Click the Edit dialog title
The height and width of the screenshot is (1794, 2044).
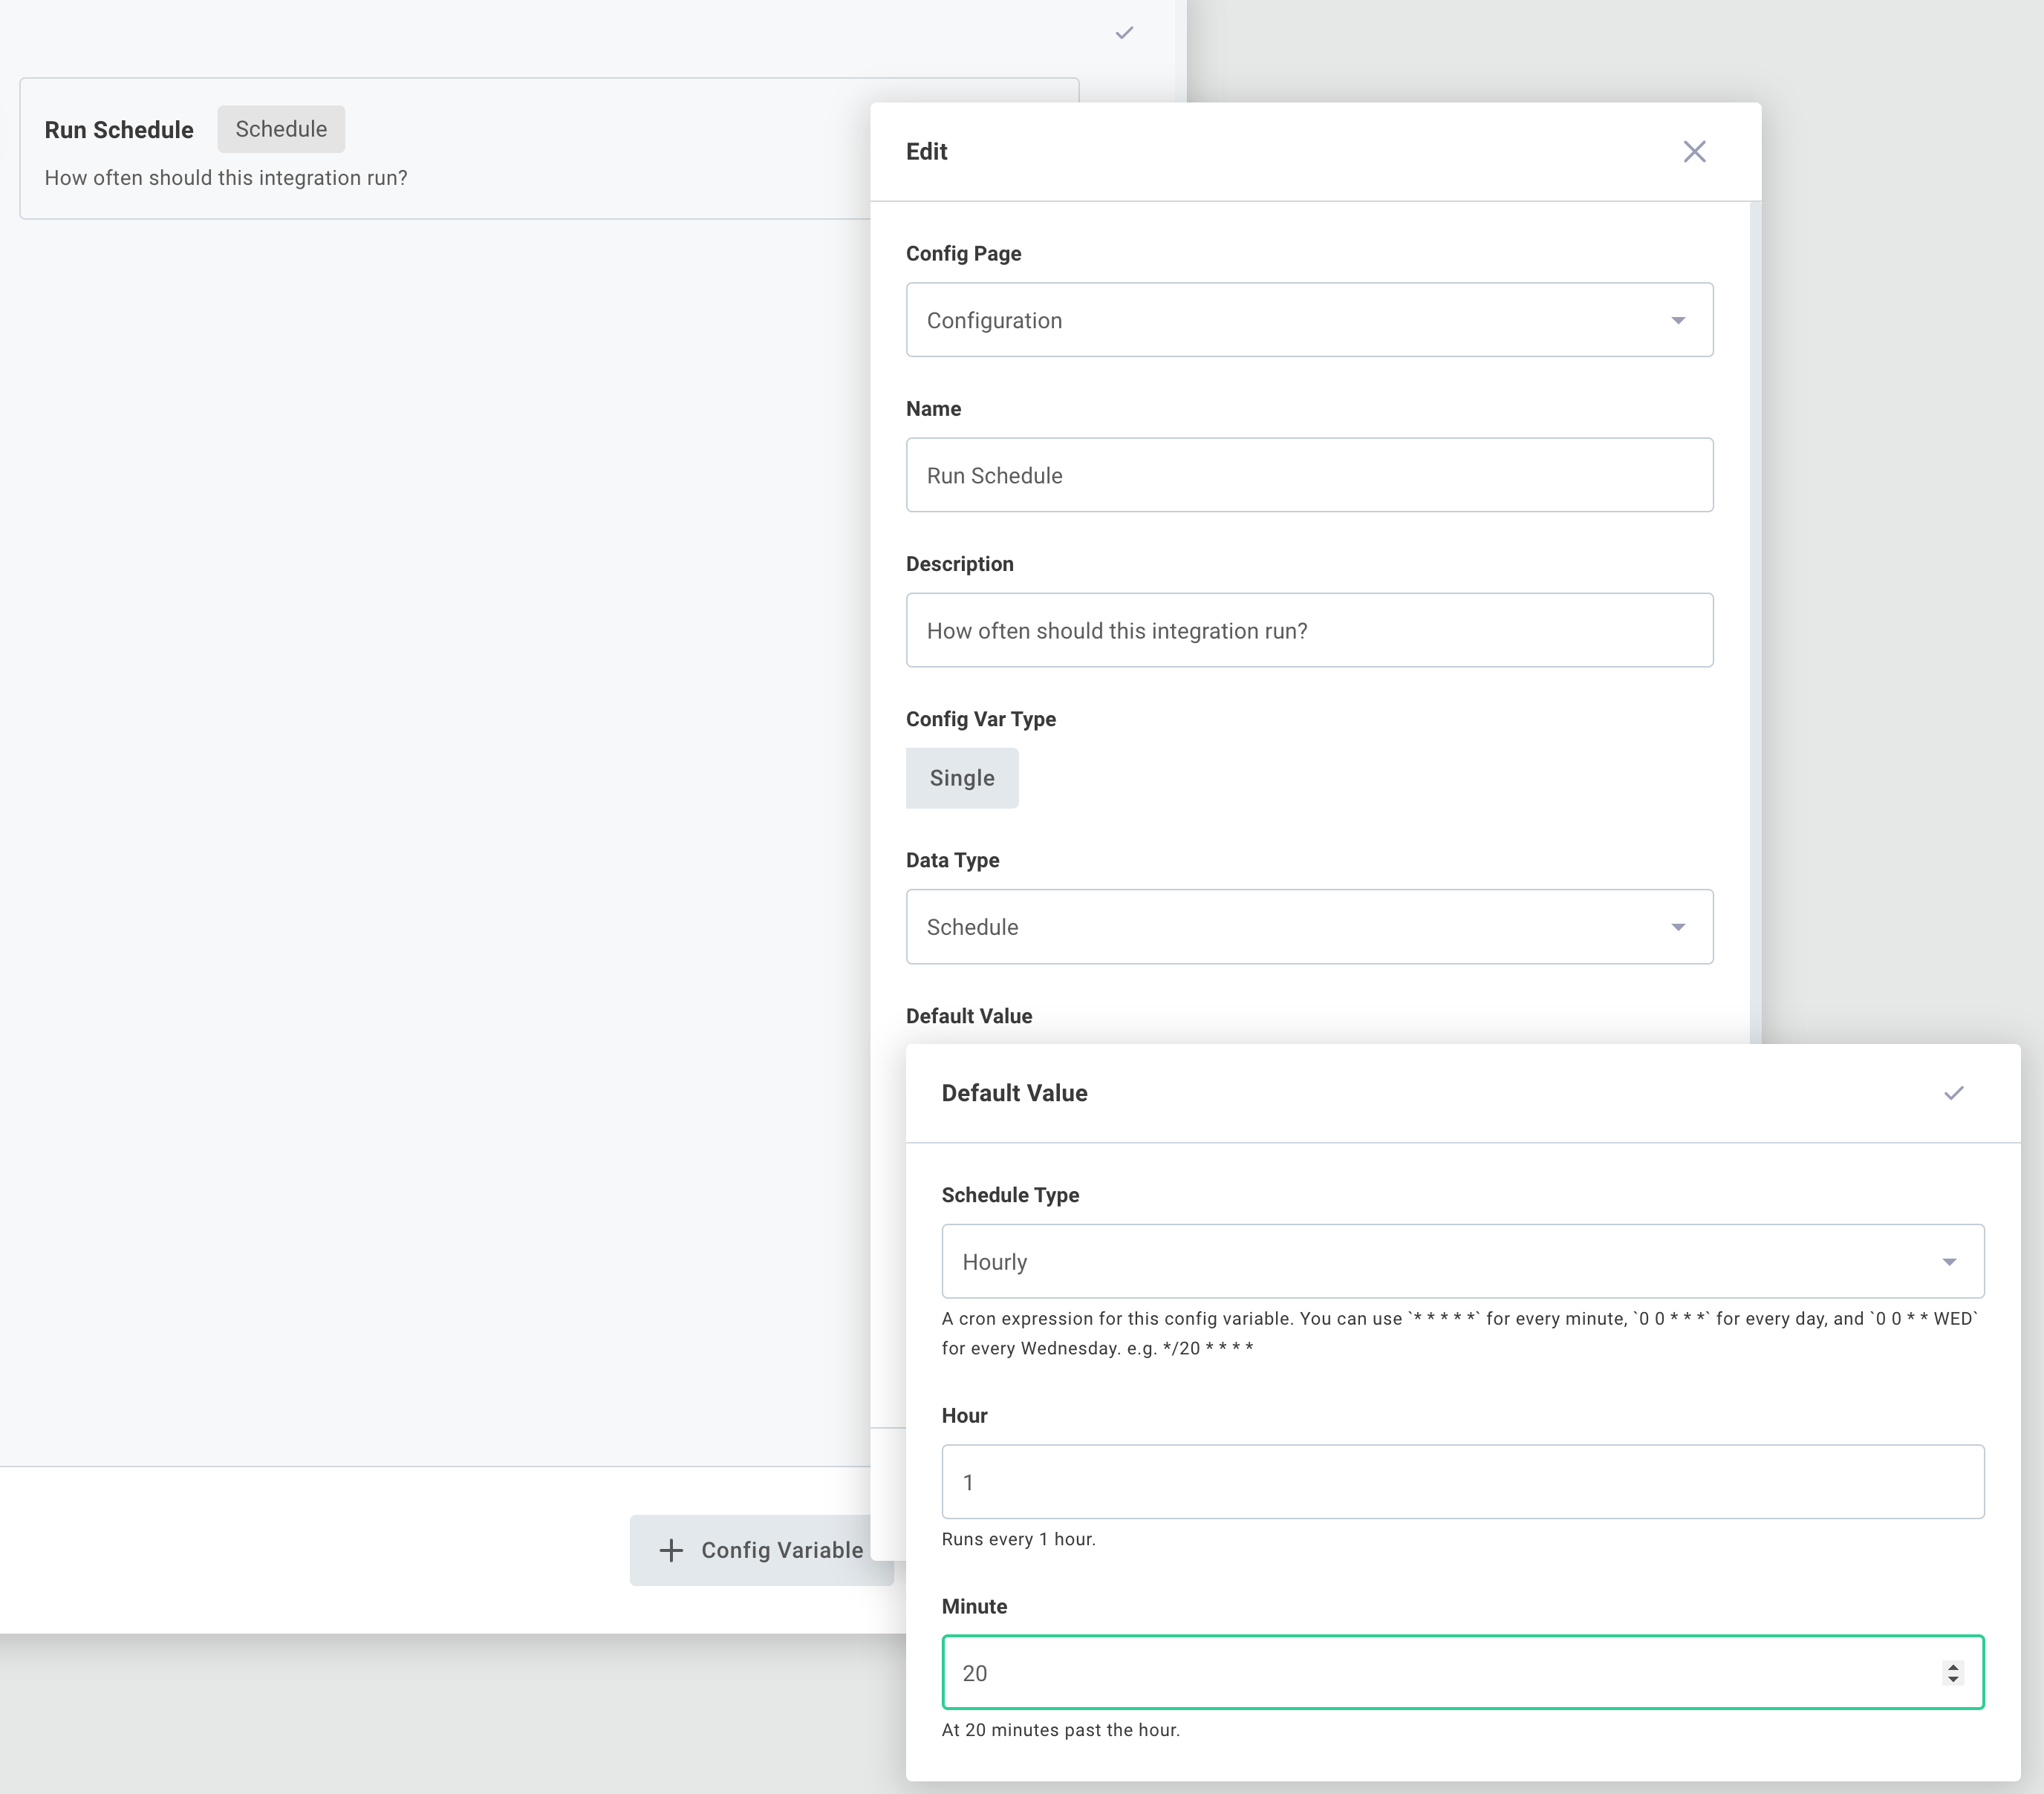[x=926, y=152]
